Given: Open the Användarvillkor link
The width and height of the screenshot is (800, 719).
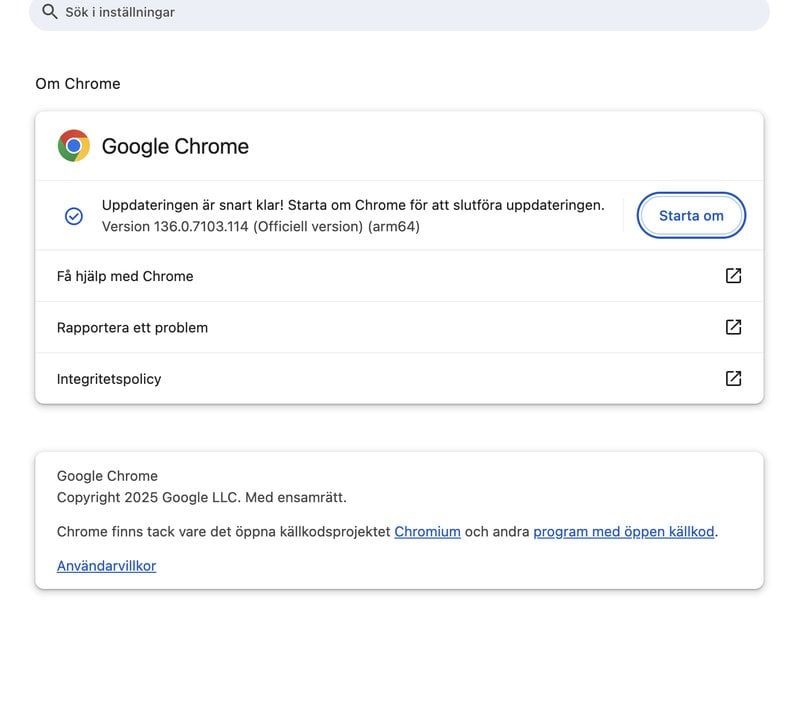Looking at the screenshot, I should [x=107, y=566].
